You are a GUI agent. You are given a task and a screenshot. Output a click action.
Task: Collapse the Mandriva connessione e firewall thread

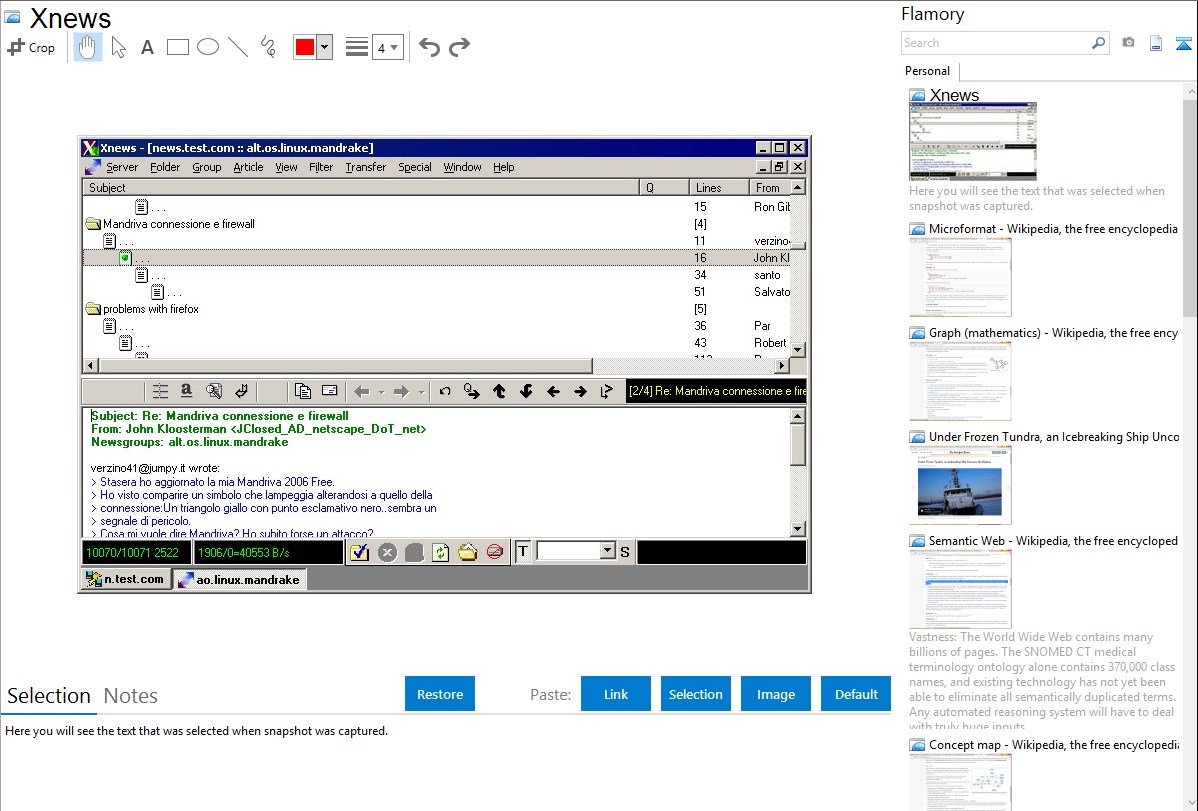pyautogui.click(x=93, y=224)
